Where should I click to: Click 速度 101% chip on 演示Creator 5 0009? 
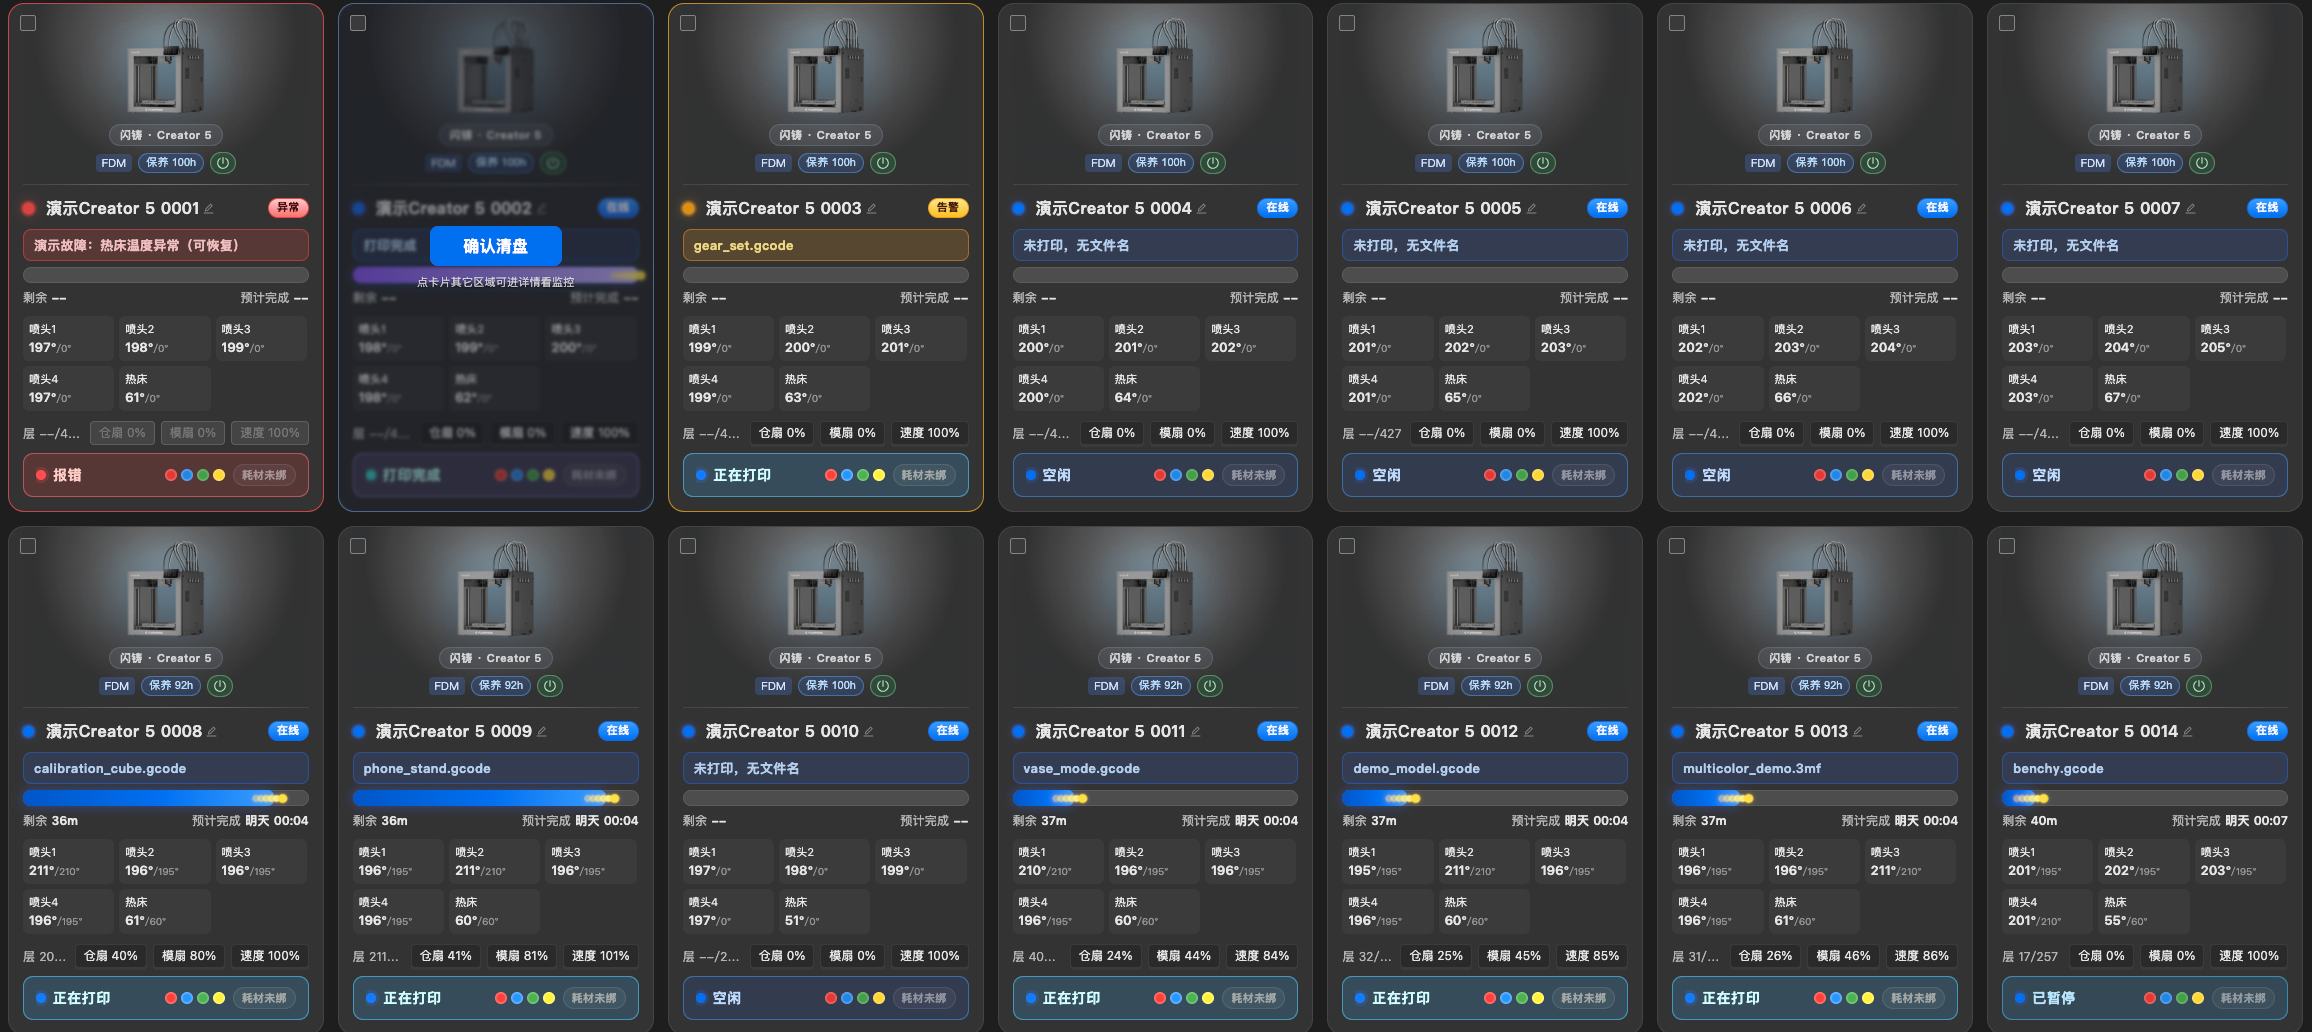click(601, 956)
